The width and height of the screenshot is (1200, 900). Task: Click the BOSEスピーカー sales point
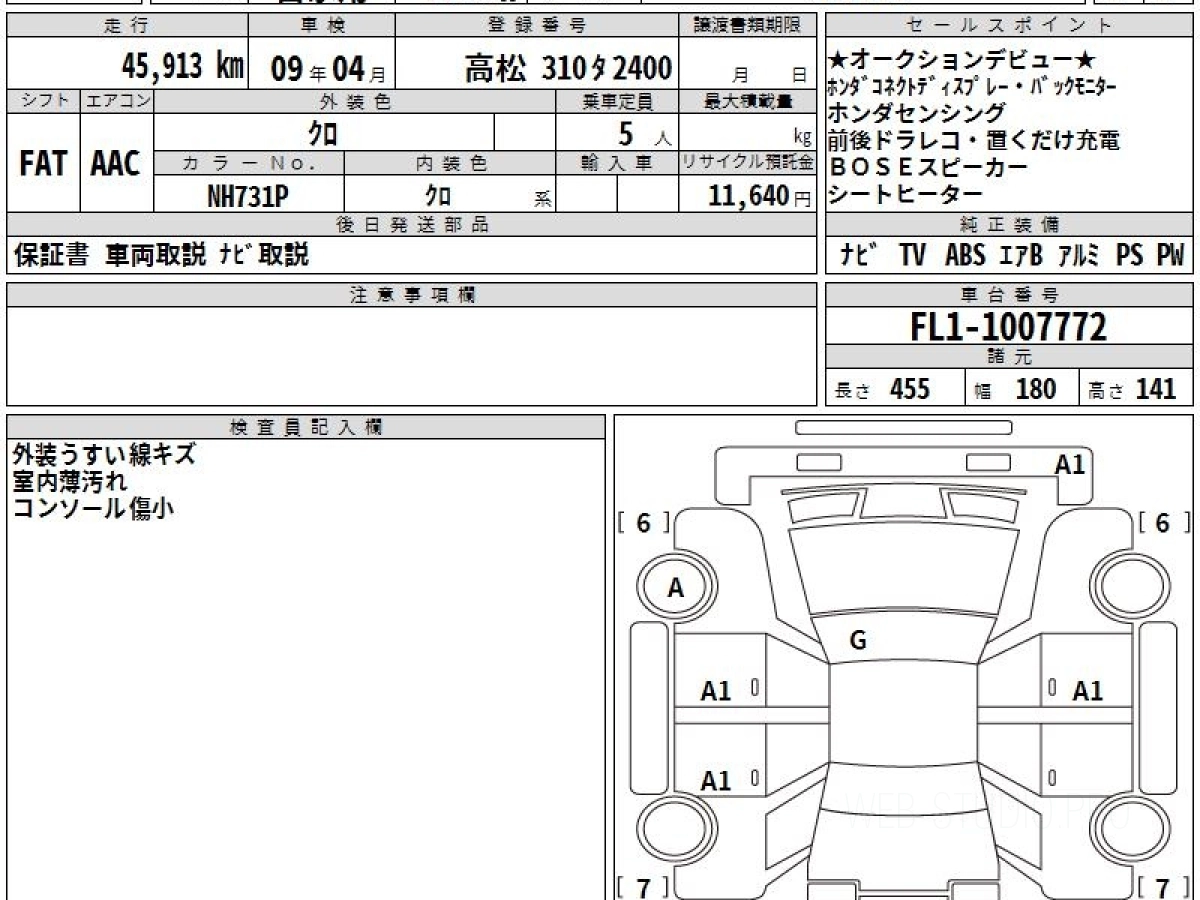[928, 167]
